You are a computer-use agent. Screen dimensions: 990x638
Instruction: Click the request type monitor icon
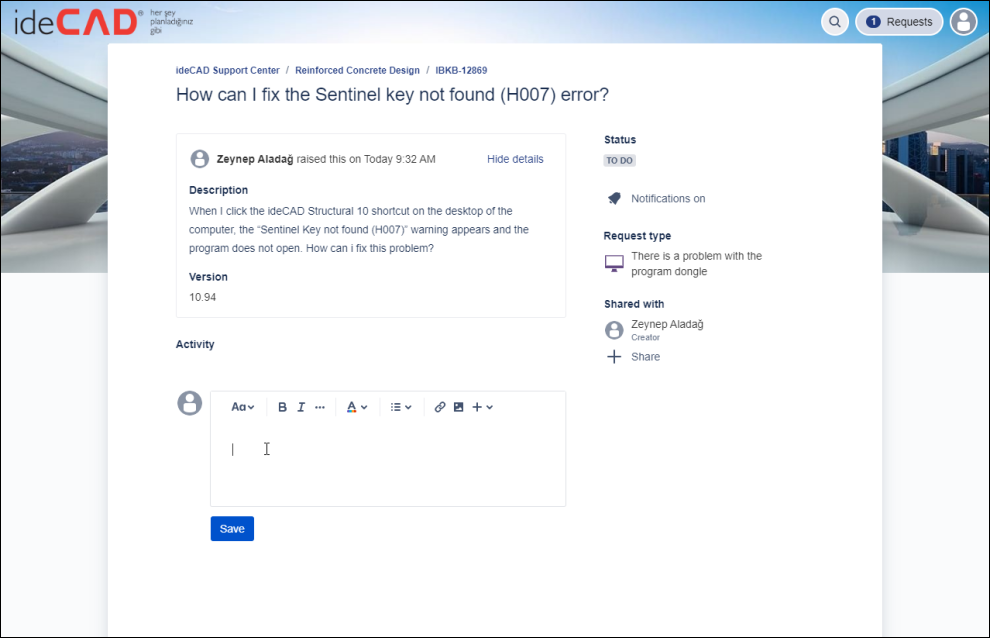tap(614, 263)
